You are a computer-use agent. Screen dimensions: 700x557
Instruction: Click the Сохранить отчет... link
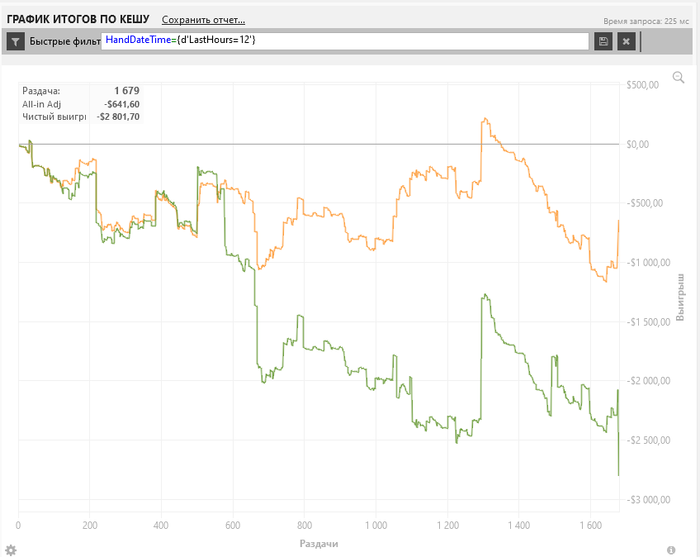pos(203,20)
